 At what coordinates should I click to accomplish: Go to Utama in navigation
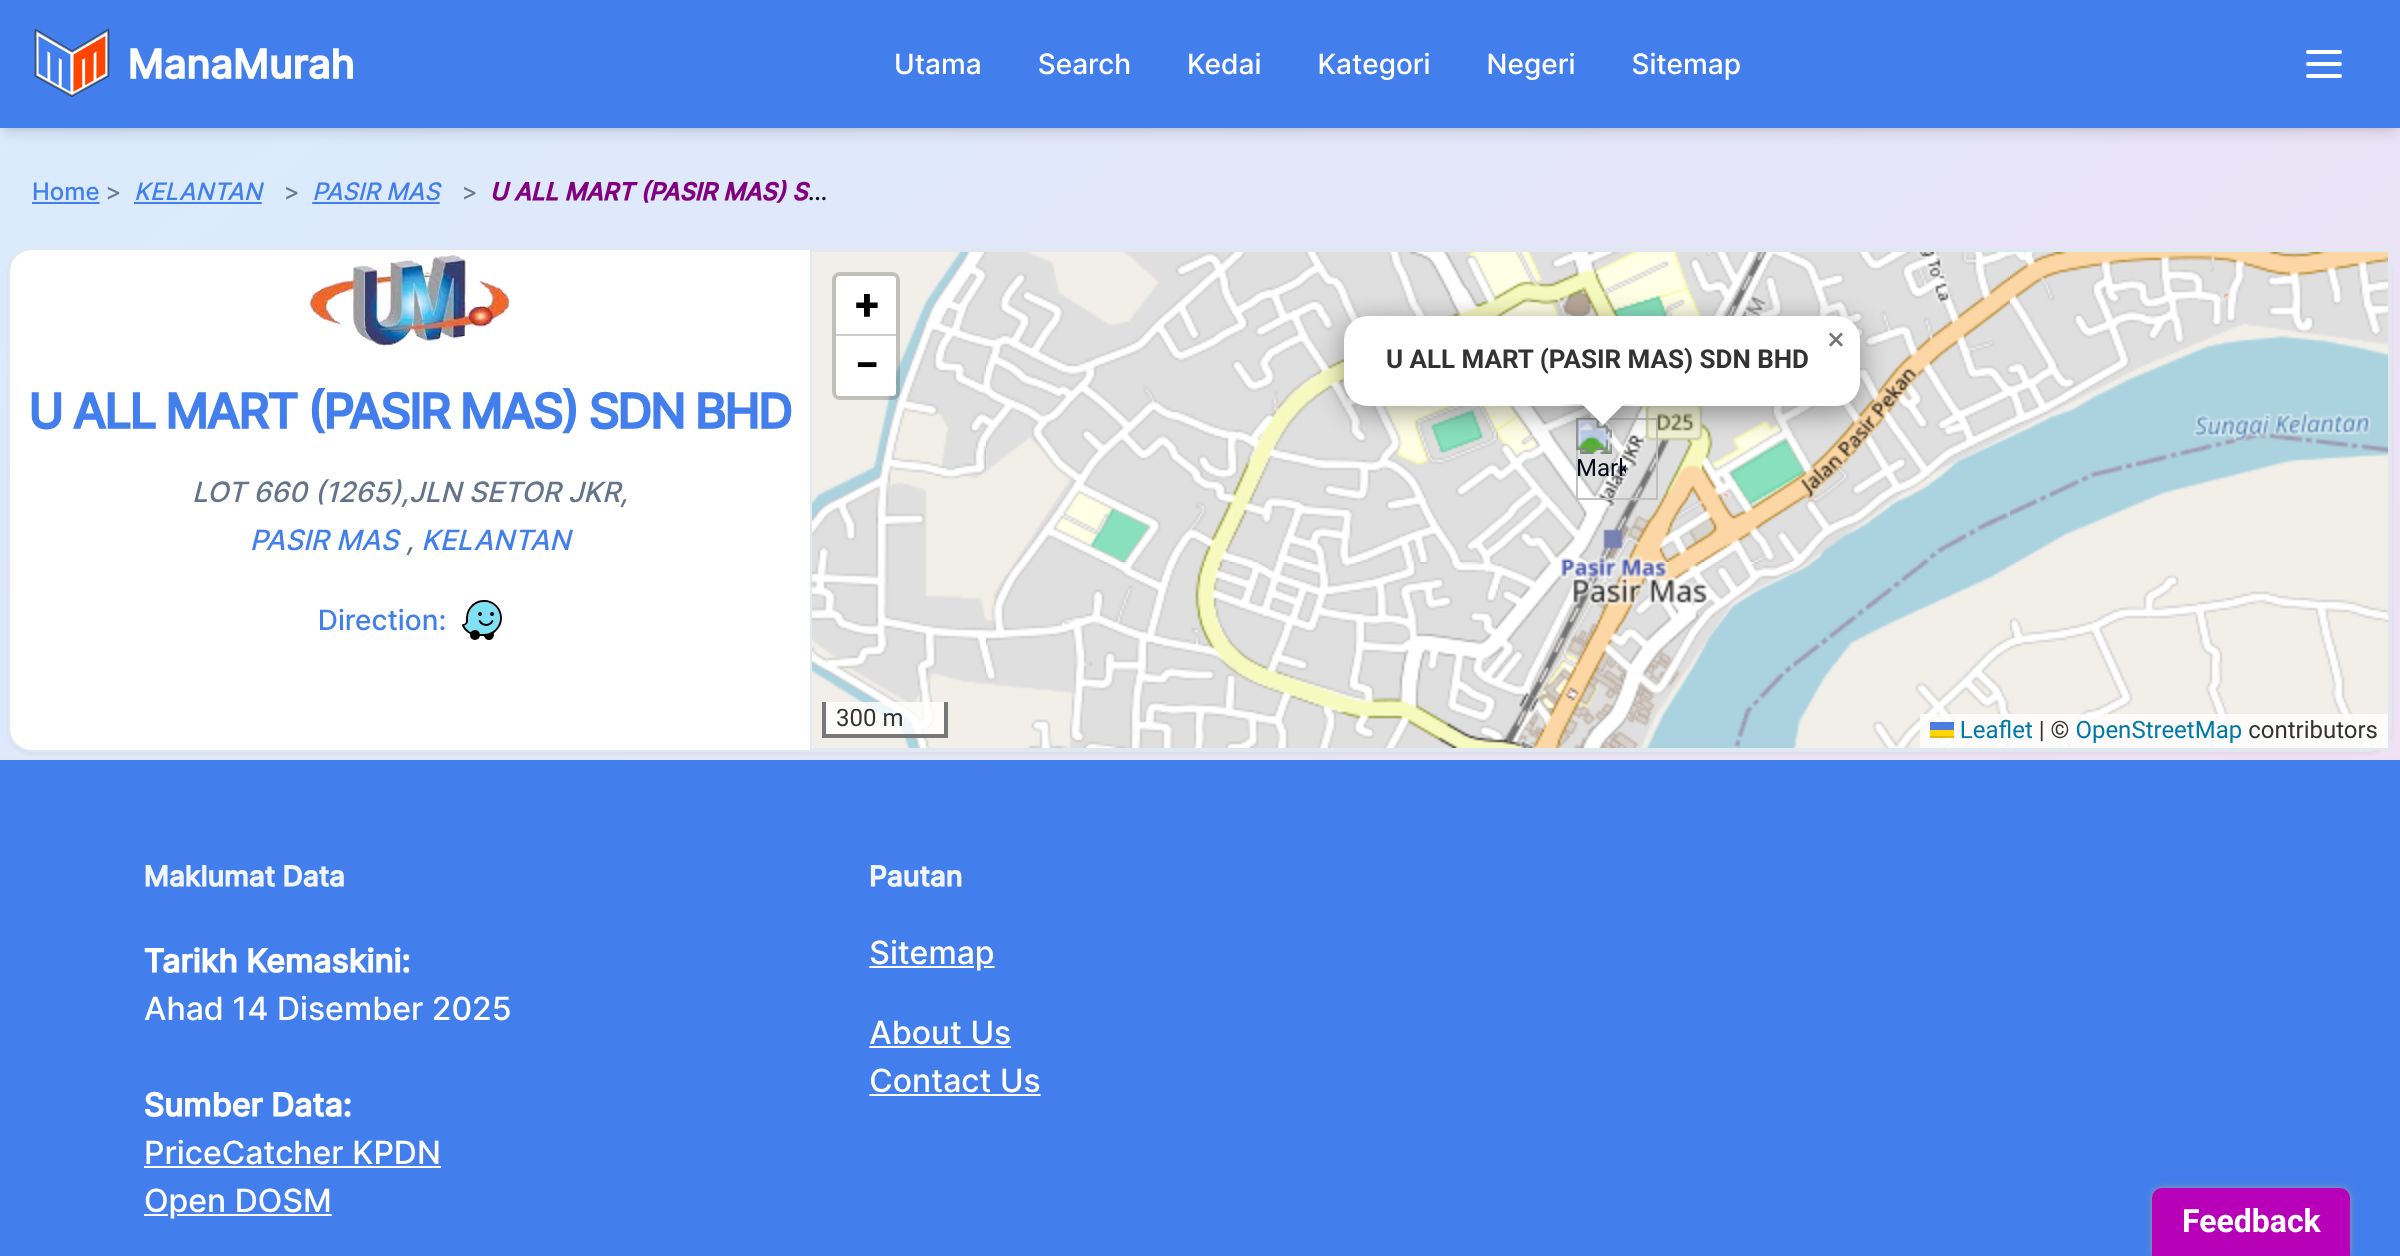pyautogui.click(x=937, y=64)
